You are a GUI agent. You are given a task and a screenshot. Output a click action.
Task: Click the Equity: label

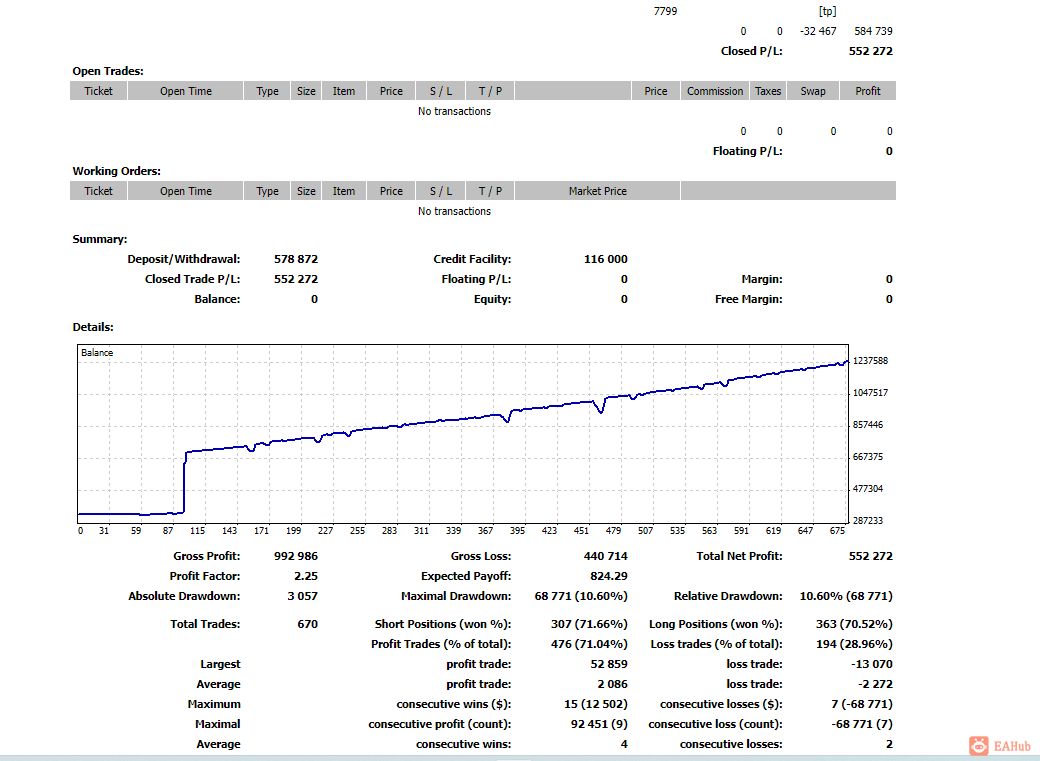pos(492,299)
